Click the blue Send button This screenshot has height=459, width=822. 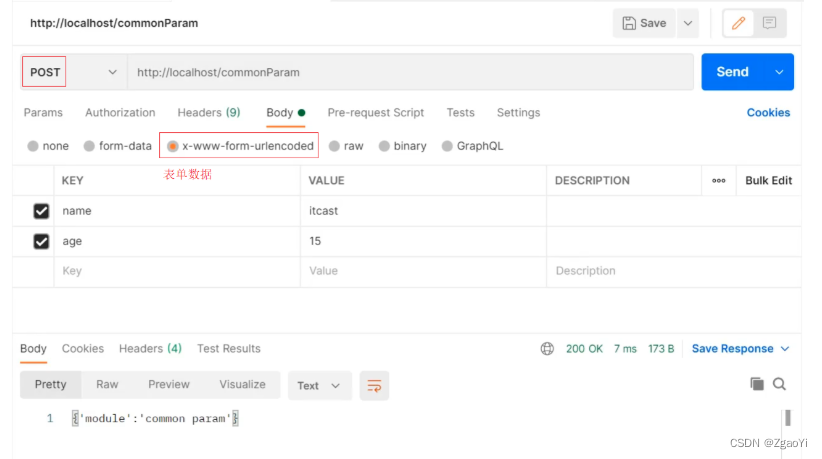pos(733,72)
